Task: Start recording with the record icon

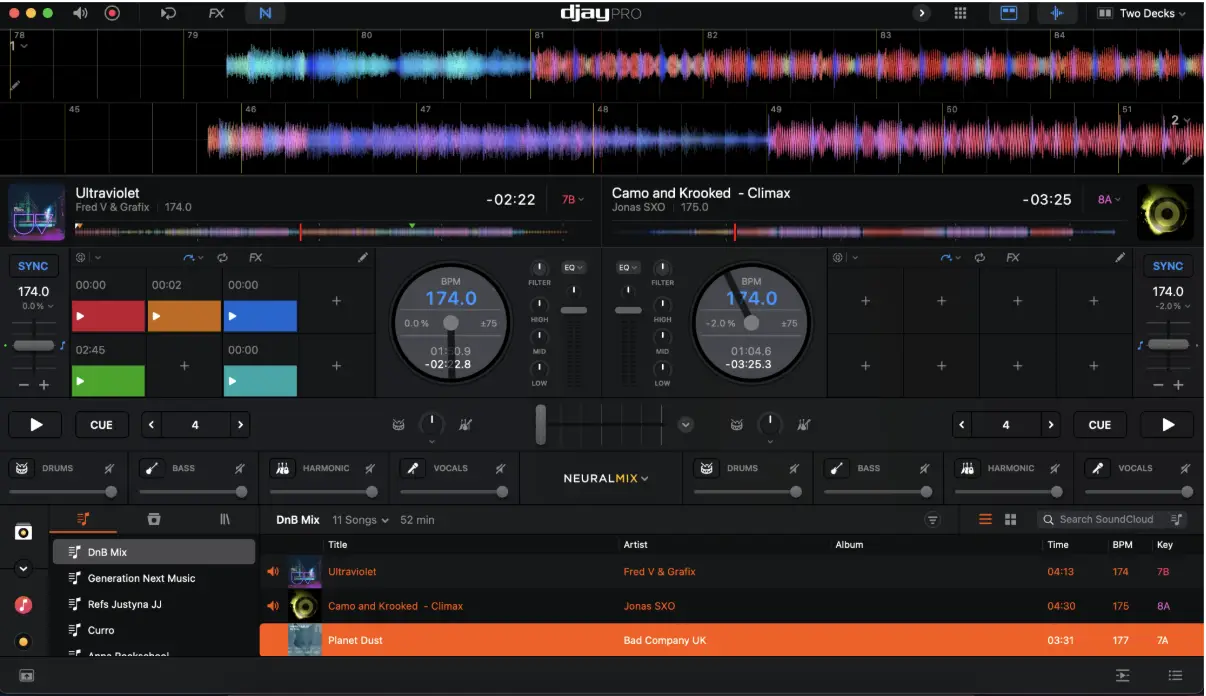Action: click(x=112, y=13)
